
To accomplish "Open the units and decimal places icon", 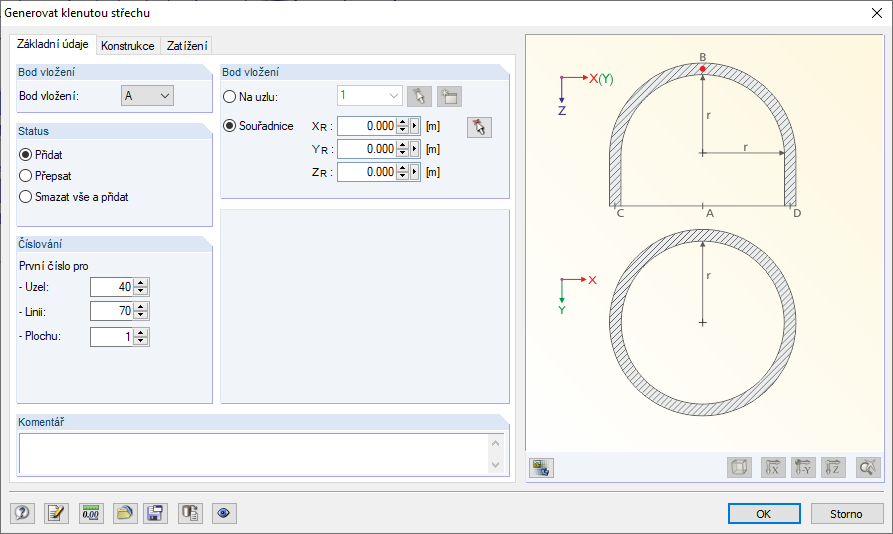I will [x=91, y=513].
